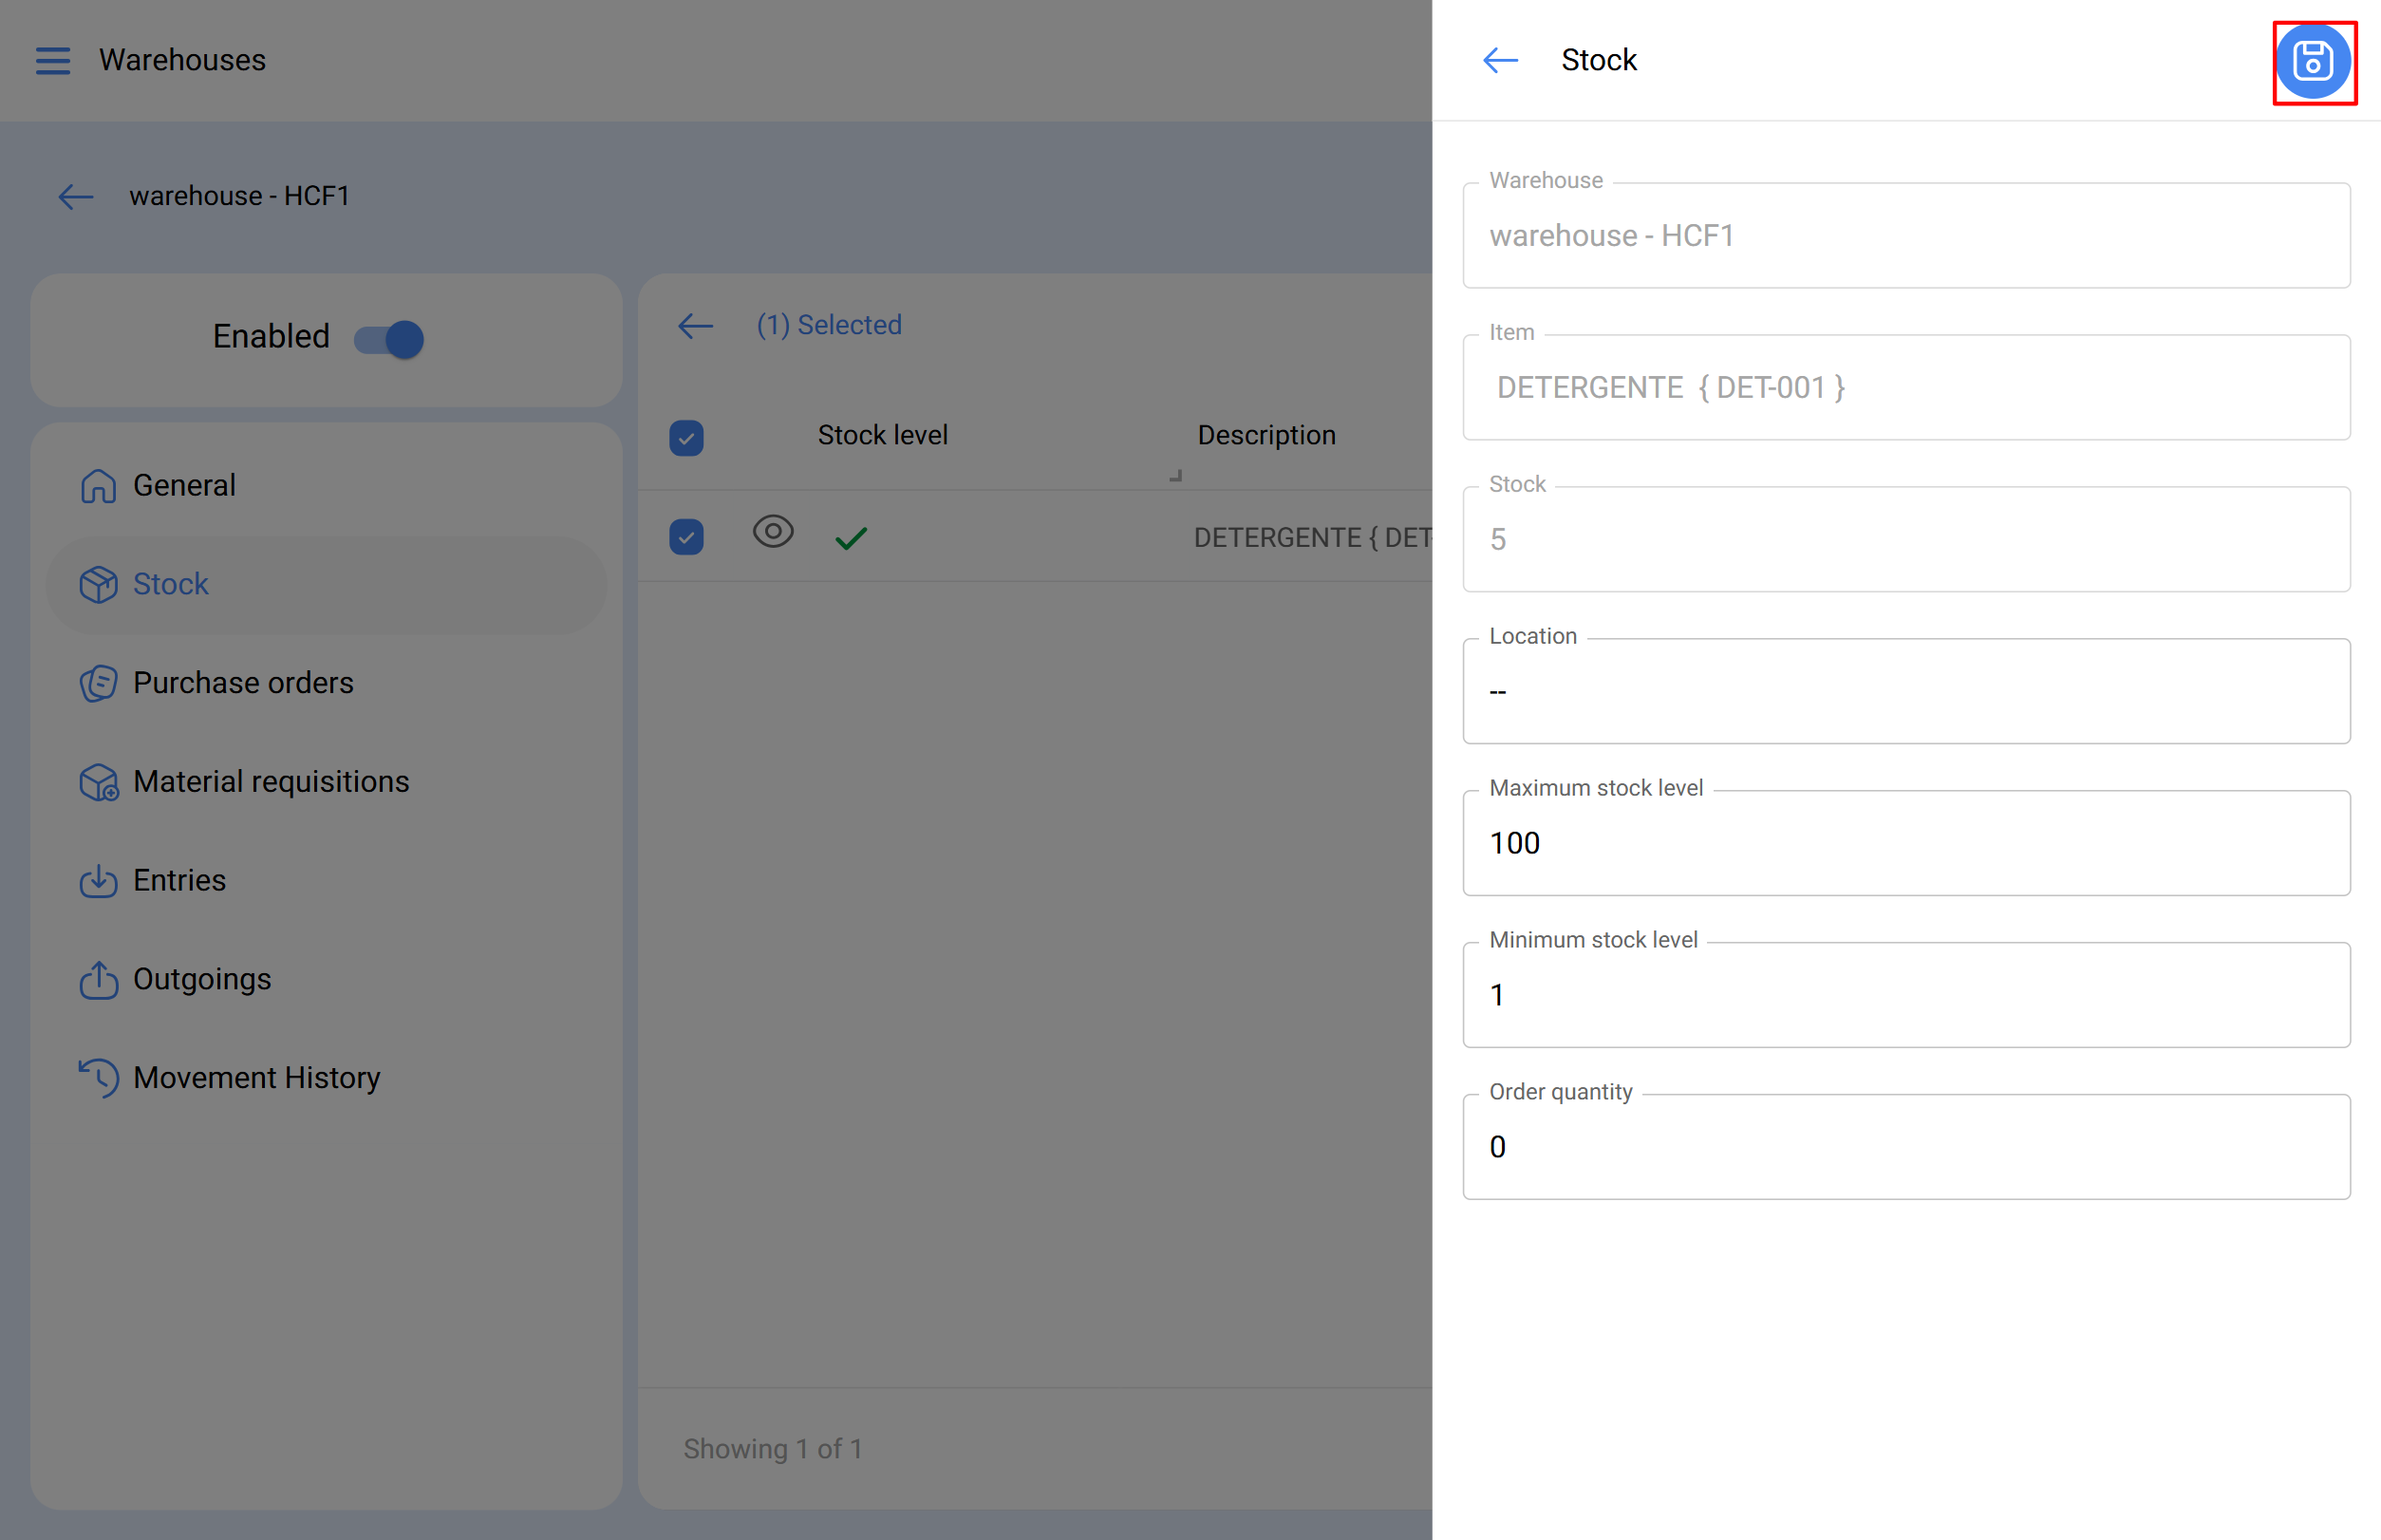Open Movement History section

click(x=256, y=1077)
